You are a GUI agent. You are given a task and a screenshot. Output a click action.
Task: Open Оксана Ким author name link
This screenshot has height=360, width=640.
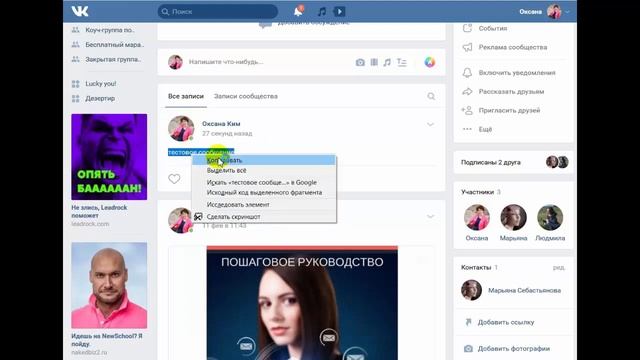(221, 124)
